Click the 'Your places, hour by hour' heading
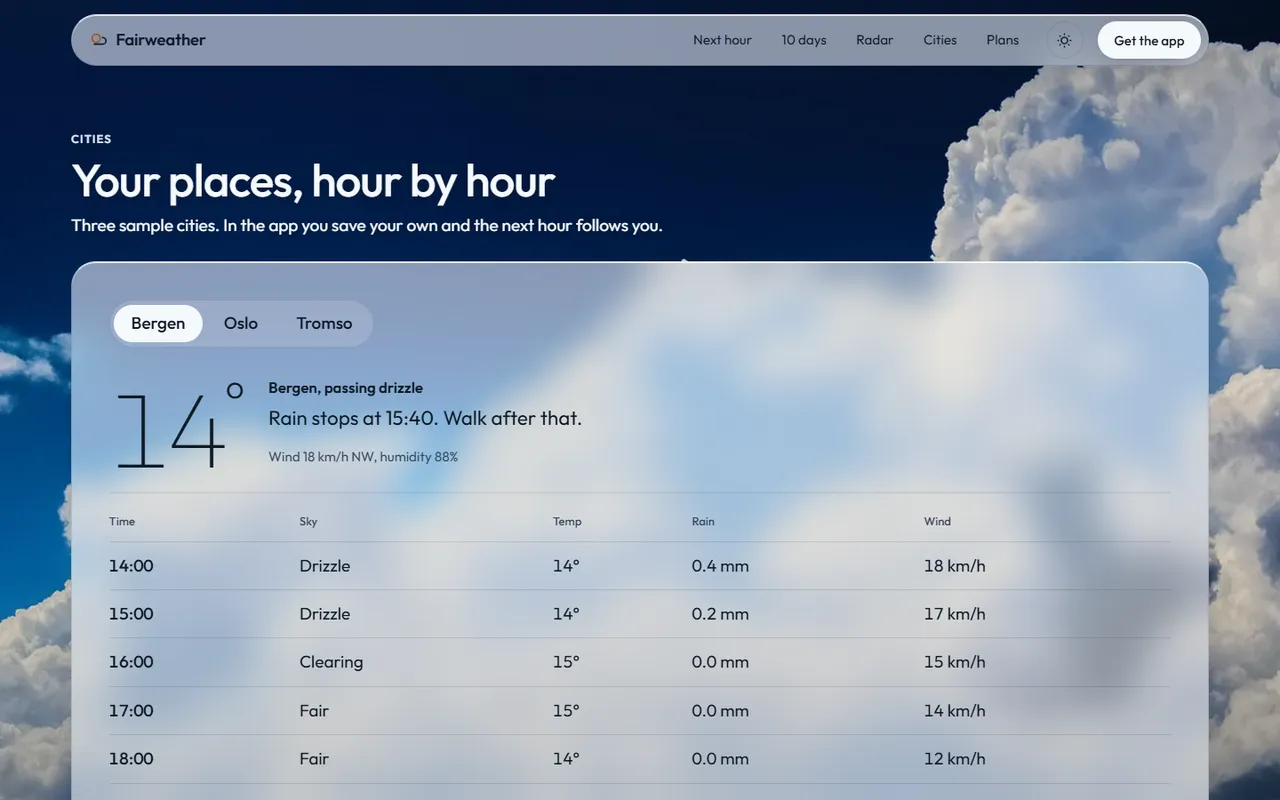The width and height of the screenshot is (1280, 800). coord(313,182)
